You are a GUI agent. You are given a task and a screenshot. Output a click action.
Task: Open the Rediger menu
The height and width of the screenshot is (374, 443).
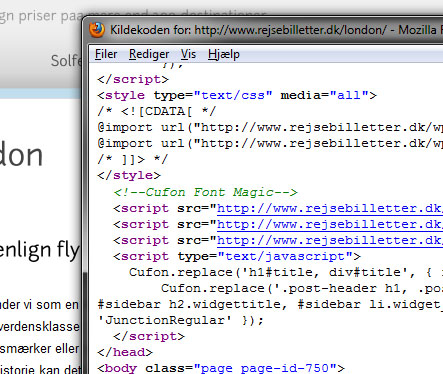tap(149, 54)
